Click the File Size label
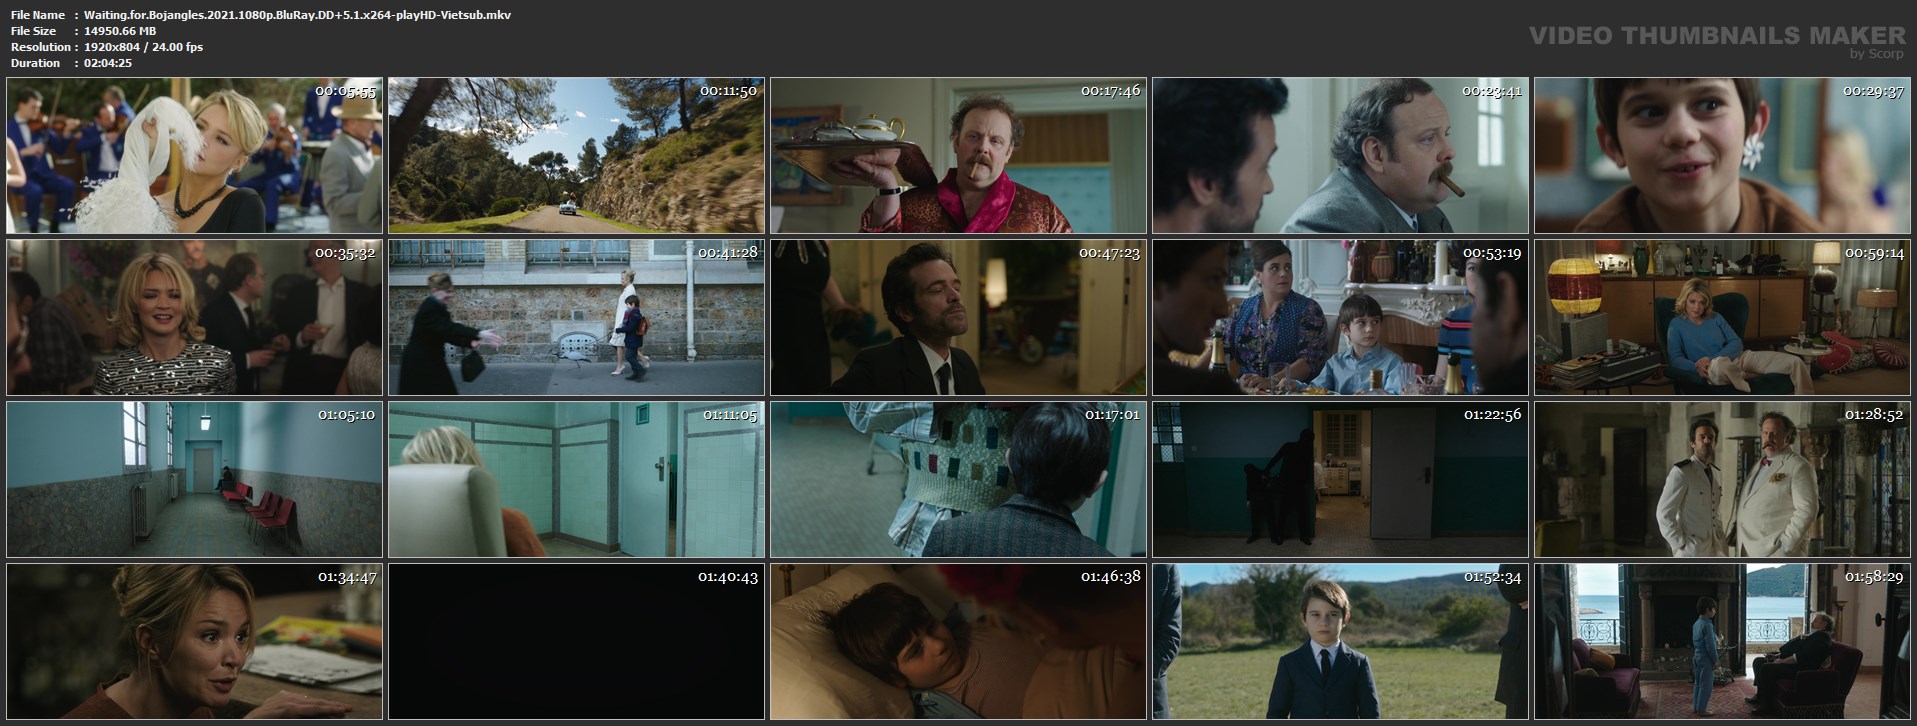The width and height of the screenshot is (1917, 726). (33, 31)
